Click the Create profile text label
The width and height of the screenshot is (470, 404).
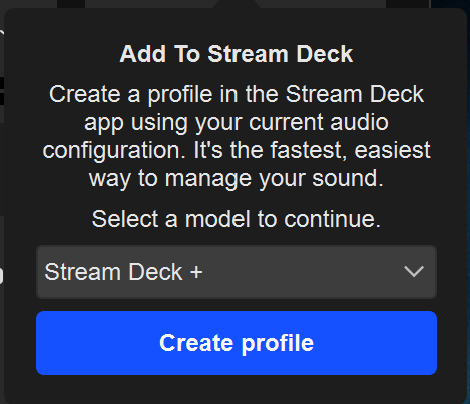[236, 343]
